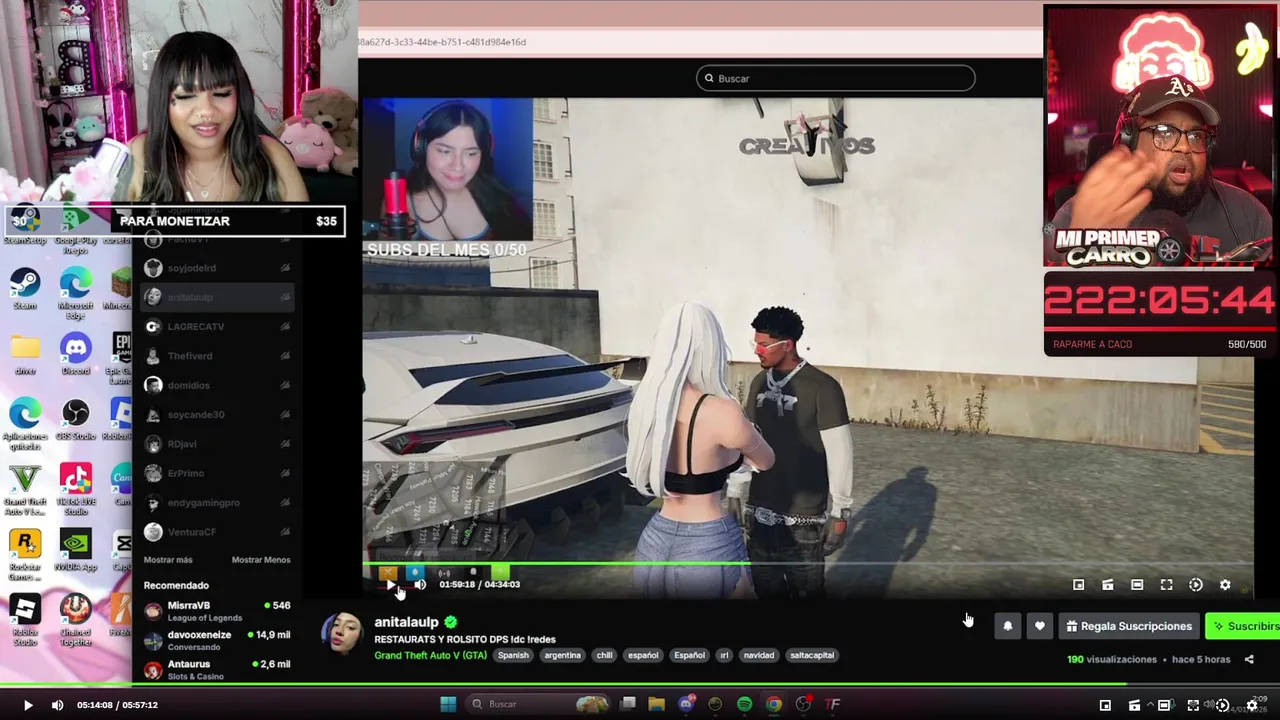Mute the inner Kick player volume
This screenshot has height=720, width=1280.
[420, 585]
